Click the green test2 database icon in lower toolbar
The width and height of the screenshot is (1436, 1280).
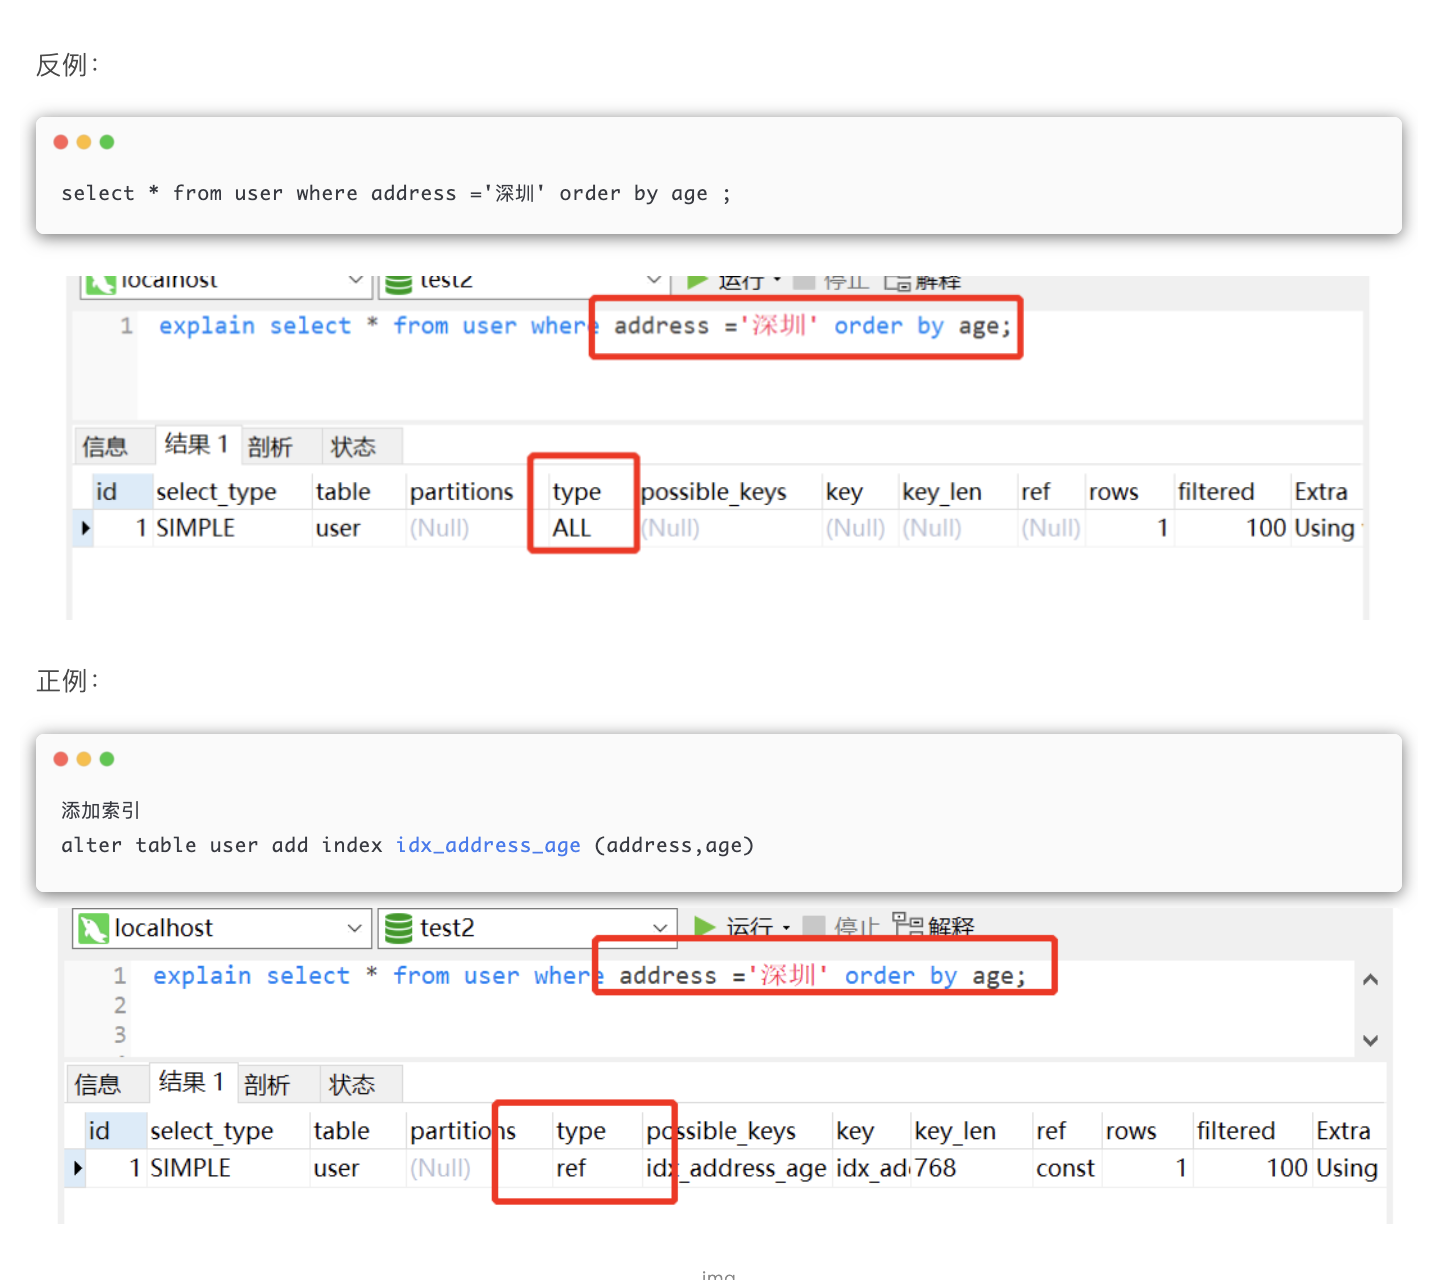click(x=399, y=928)
